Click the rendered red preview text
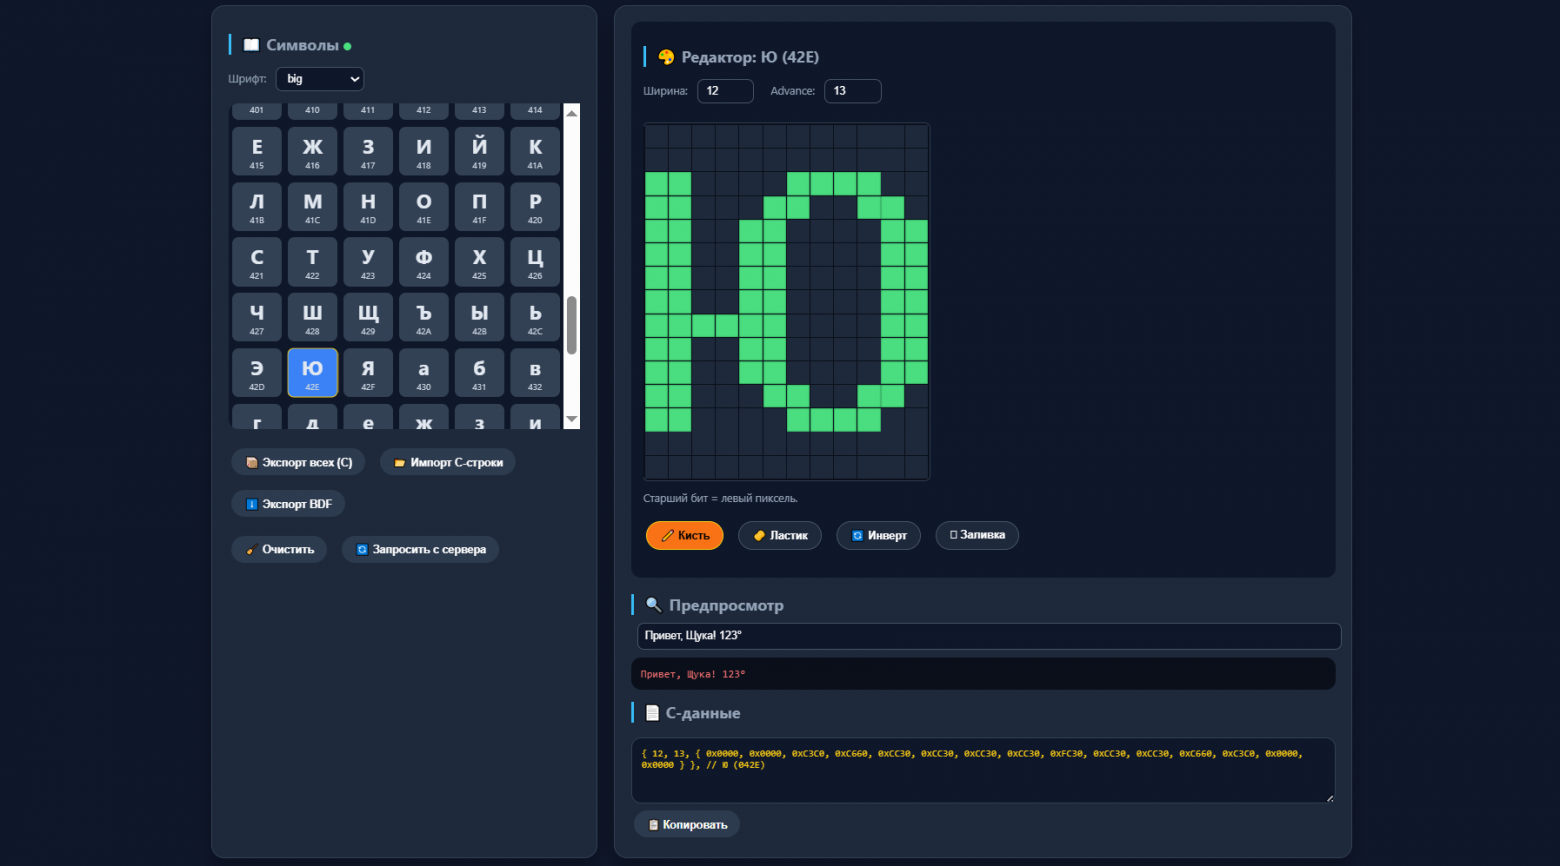Screen dimensions: 1560x866 coord(693,674)
